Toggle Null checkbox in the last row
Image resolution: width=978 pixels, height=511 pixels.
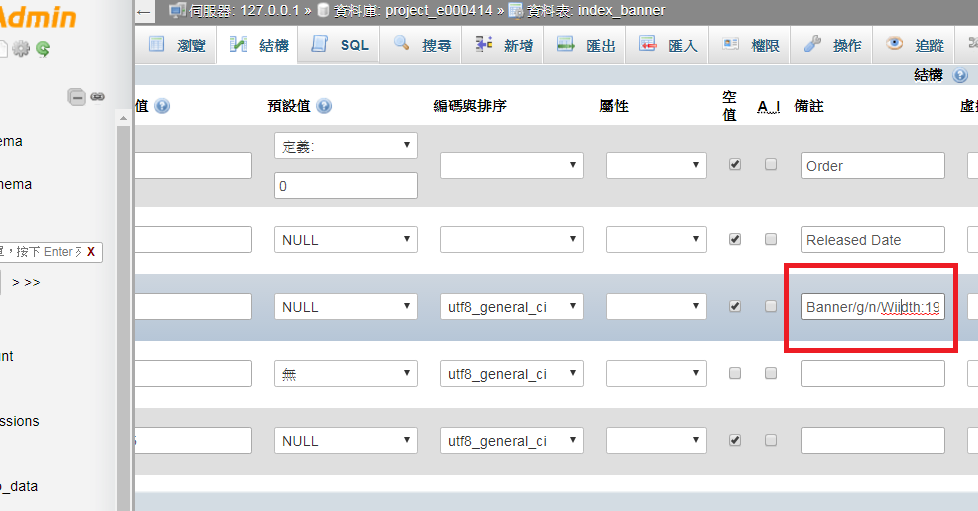coord(735,440)
